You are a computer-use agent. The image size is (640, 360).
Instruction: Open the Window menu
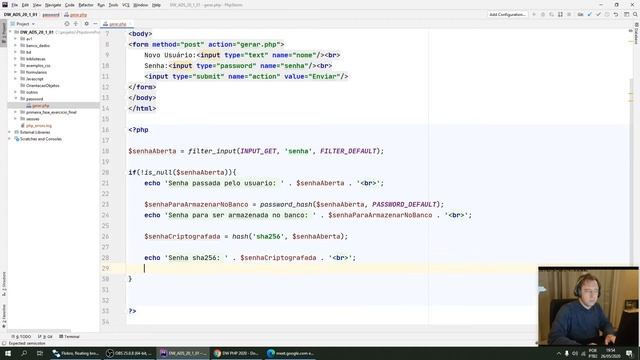[141, 5]
